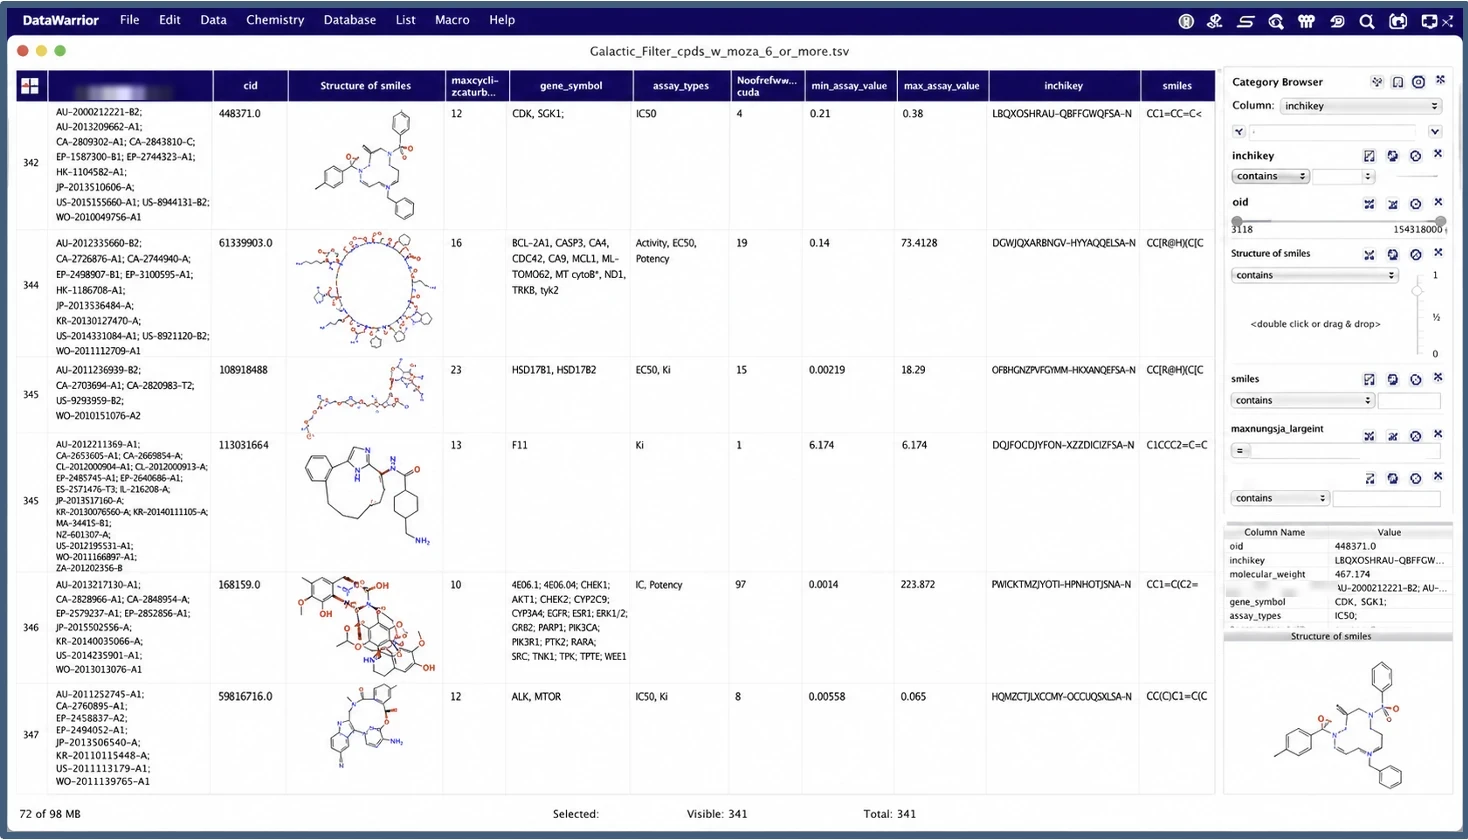Open the File menu
This screenshot has width=1468, height=840.
click(130, 20)
